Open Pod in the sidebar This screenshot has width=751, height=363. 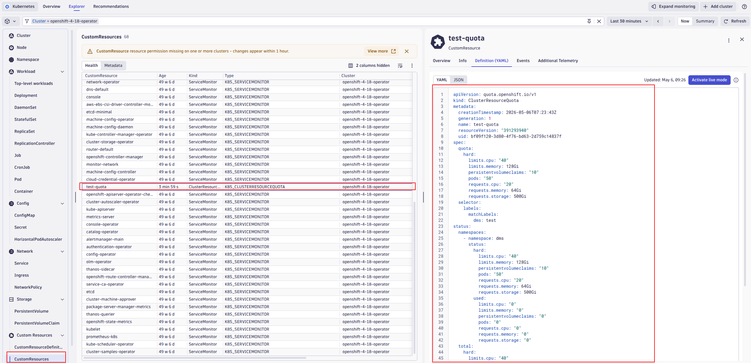(x=18, y=180)
